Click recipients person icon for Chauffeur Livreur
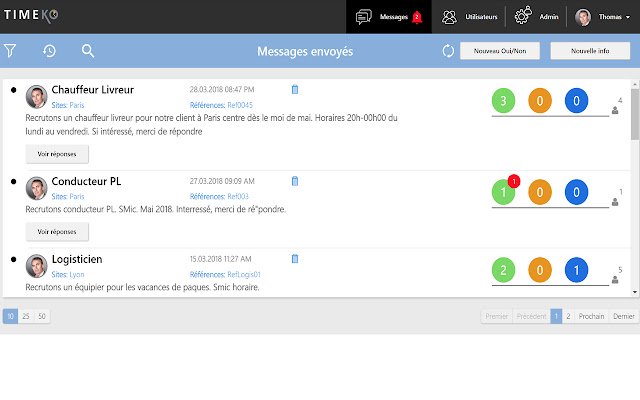This screenshot has height=400, width=640. click(615, 110)
